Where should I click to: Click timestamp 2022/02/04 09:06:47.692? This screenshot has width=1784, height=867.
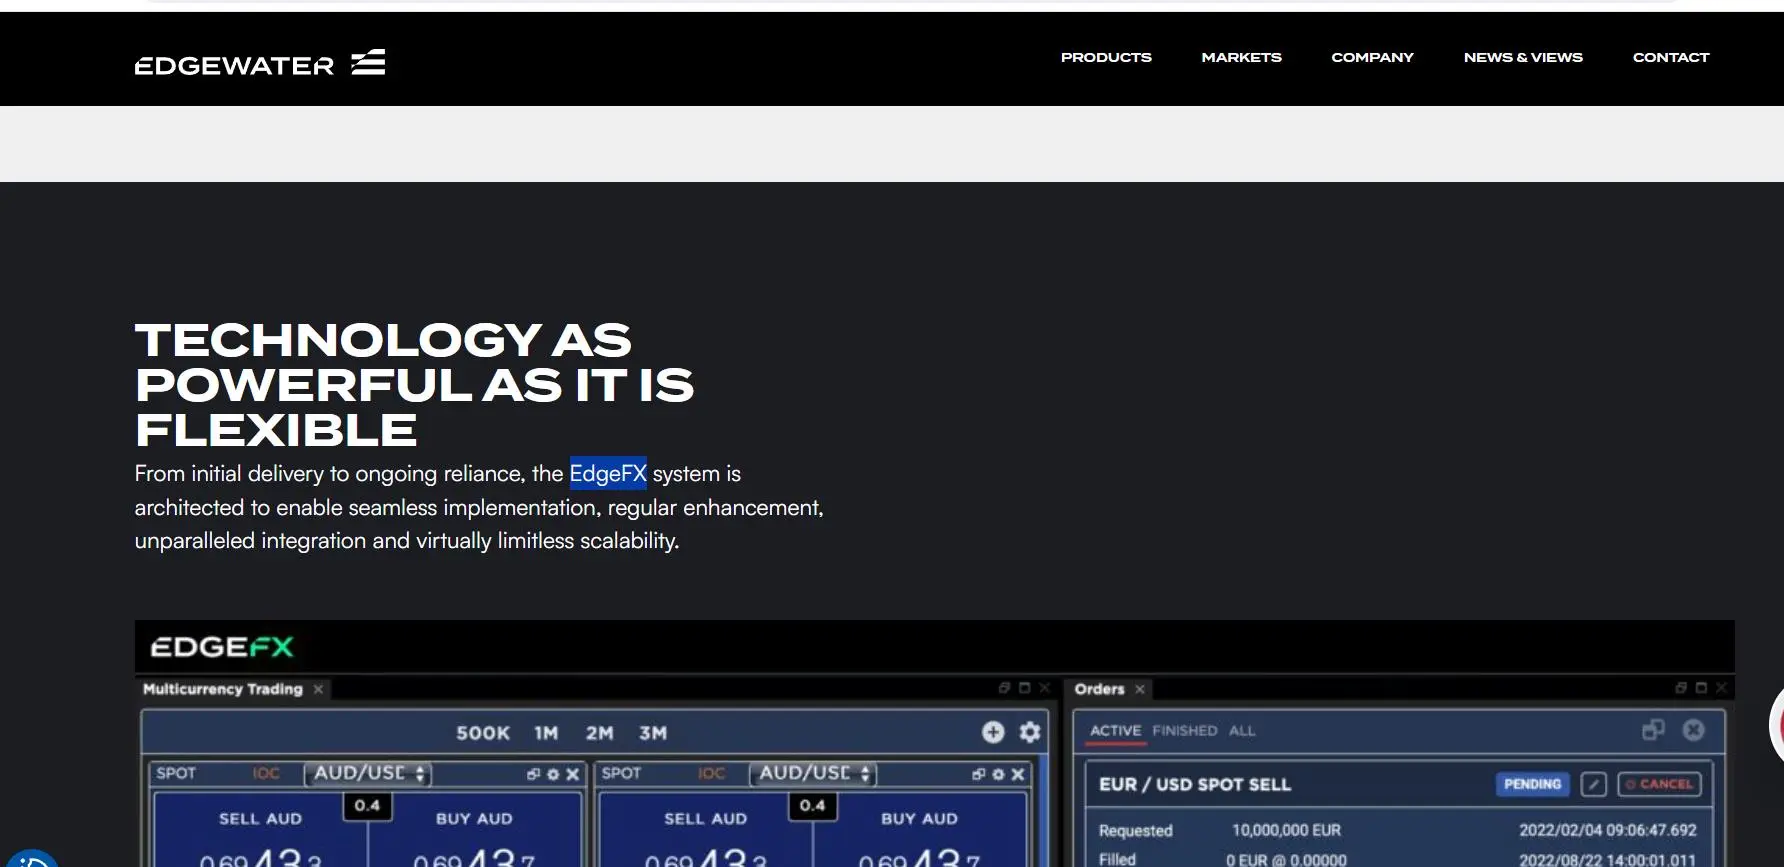[x=1608, y=830]
